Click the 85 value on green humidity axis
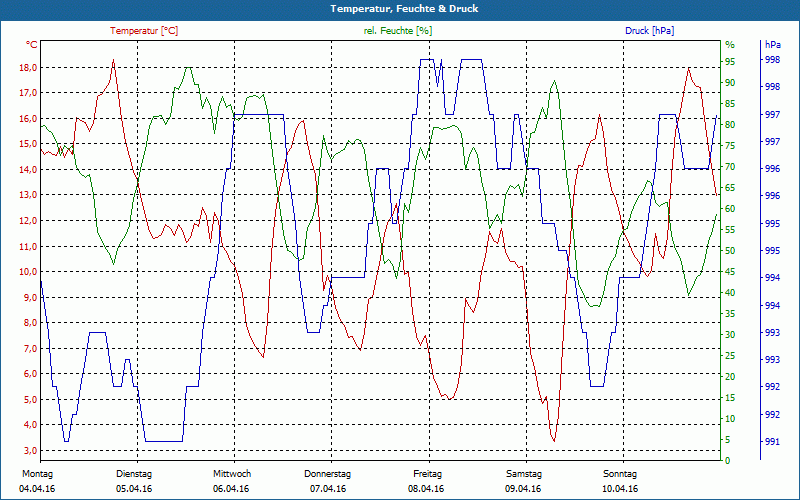 pos(730,104)
